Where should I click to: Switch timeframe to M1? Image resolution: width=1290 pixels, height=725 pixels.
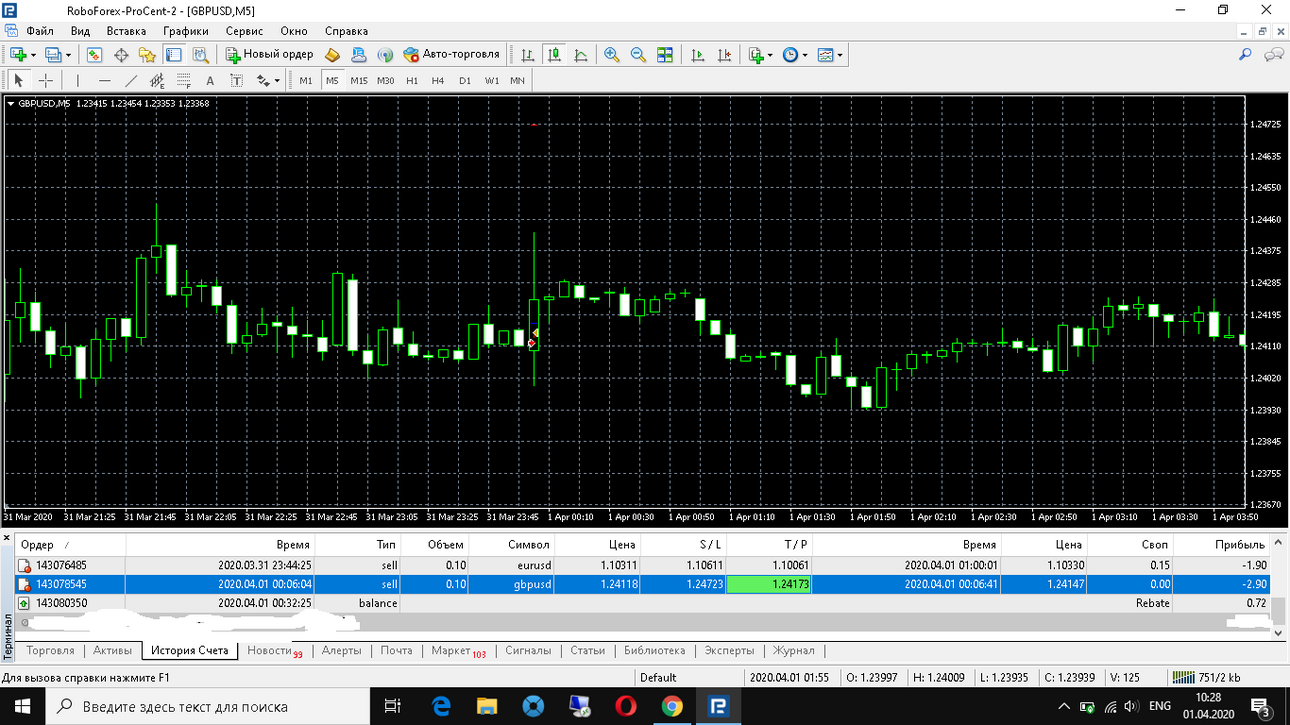(306, 80)
